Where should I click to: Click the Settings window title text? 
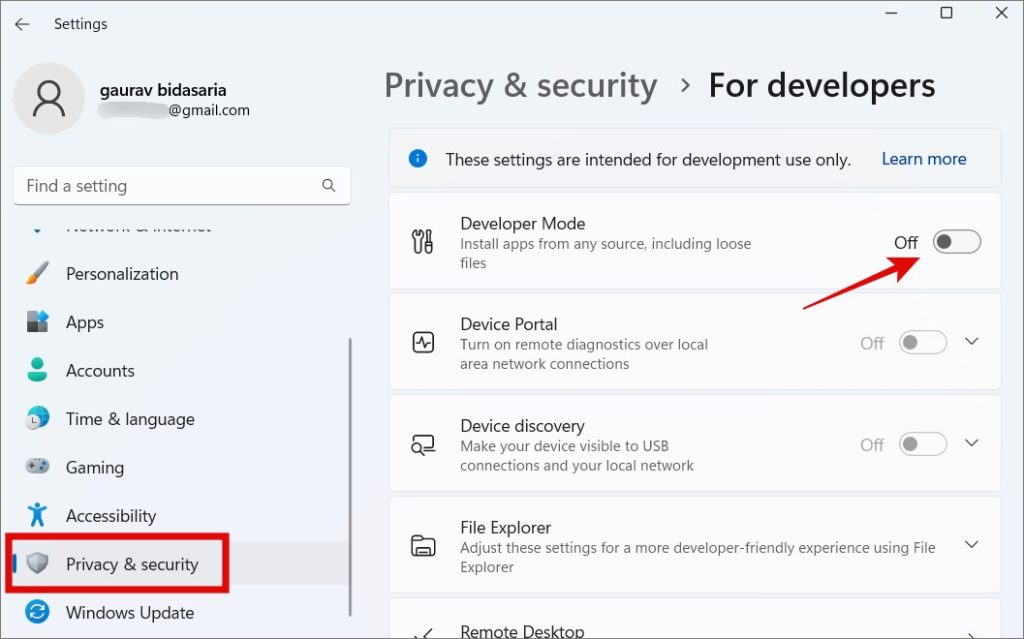pyautogui.click(x=80, y=24)
